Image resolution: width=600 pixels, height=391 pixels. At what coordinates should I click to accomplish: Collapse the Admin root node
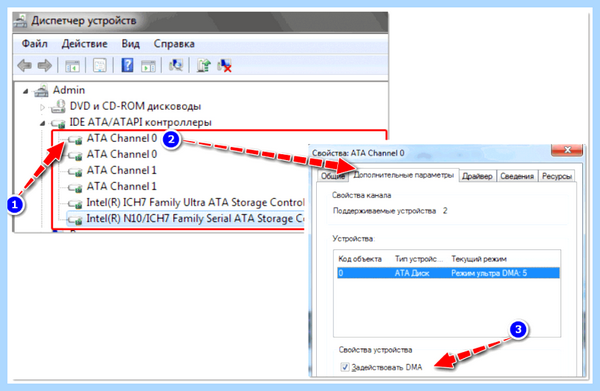pyautogui.click(x=25, y=91)
